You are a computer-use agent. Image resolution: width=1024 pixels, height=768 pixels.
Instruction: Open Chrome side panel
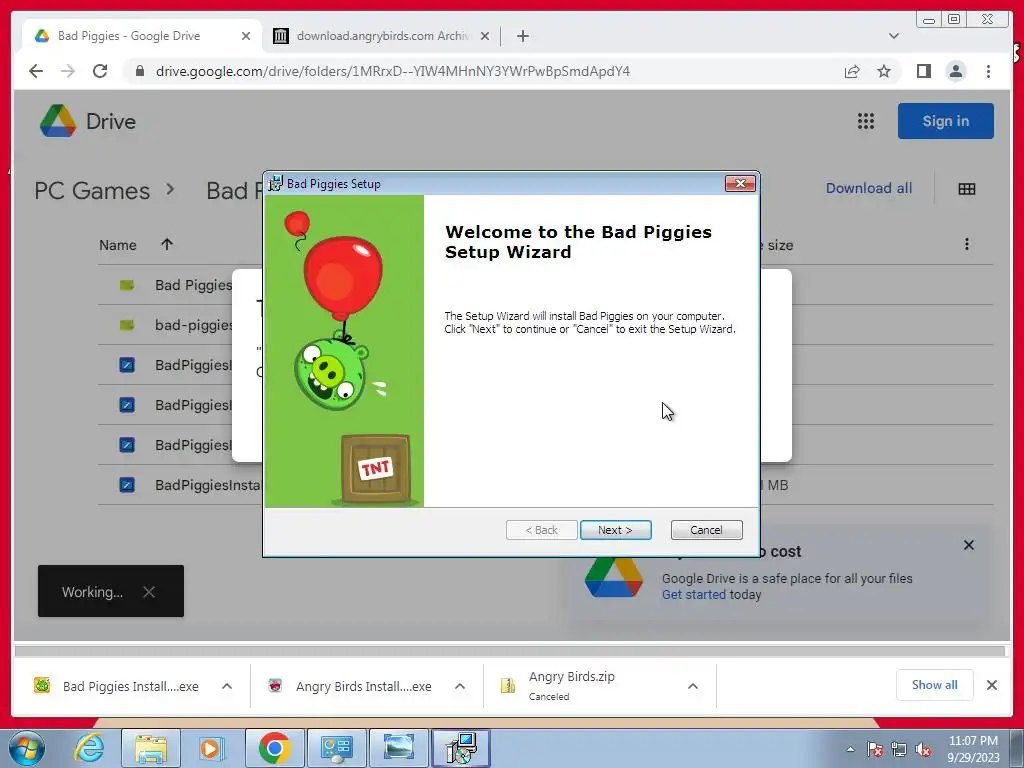[923, 71]
